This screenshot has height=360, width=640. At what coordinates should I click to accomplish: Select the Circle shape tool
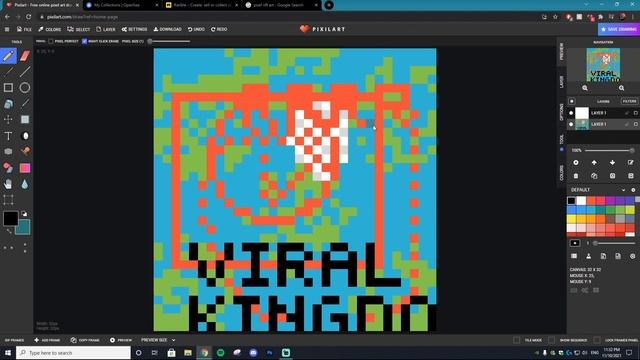[25, 88]
